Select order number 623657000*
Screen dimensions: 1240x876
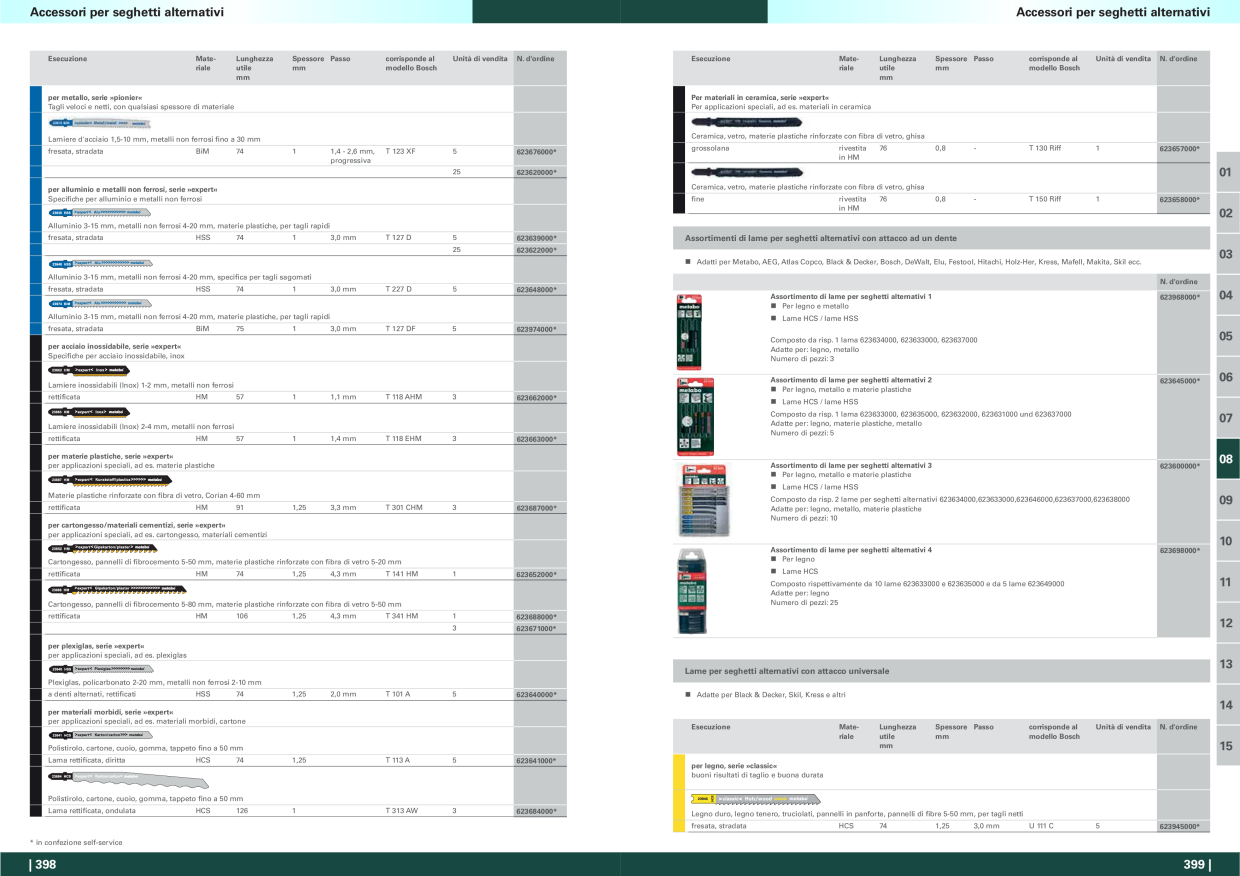(x=1180, y=148)
